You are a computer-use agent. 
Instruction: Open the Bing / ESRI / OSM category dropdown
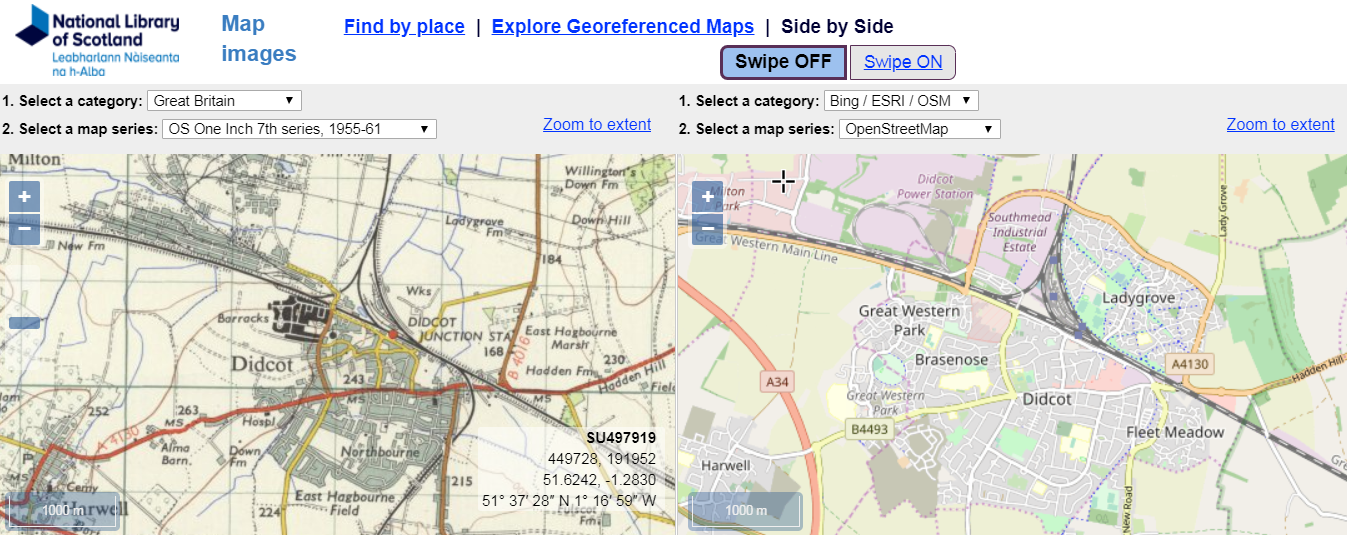[901, 101]
